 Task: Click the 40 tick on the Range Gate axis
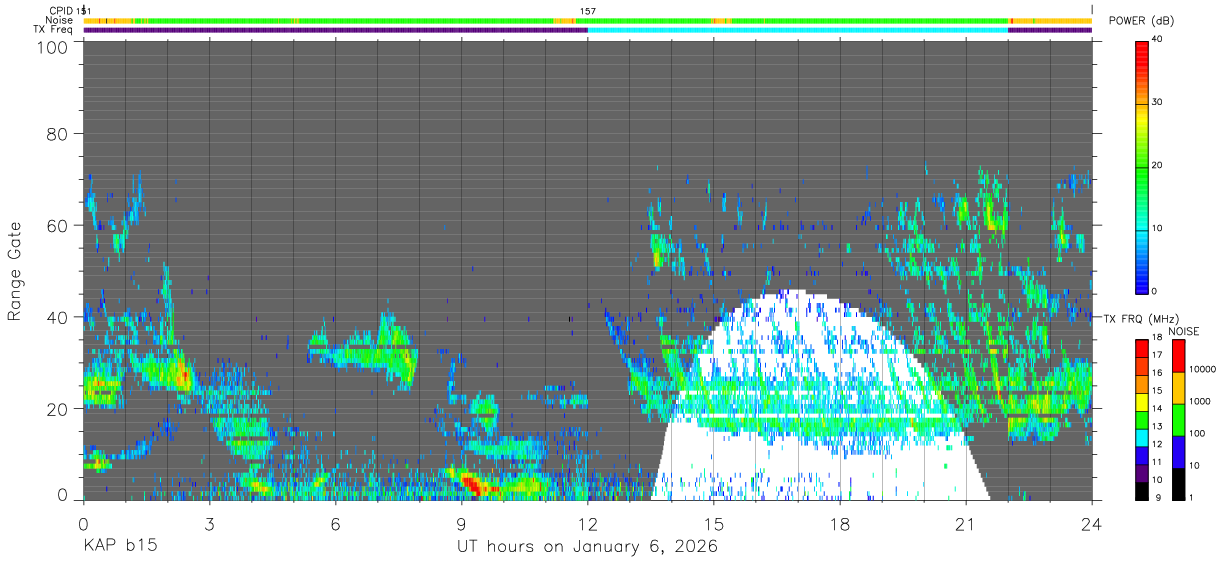point(57,317)
